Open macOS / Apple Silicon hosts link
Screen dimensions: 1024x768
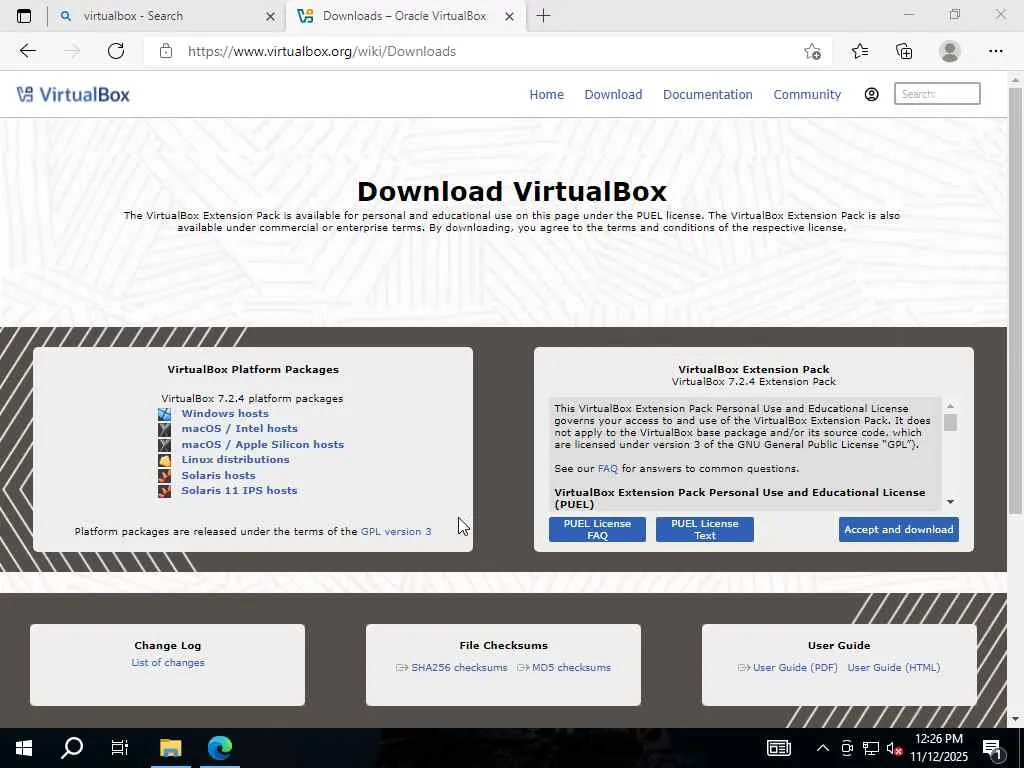(263, 444)
